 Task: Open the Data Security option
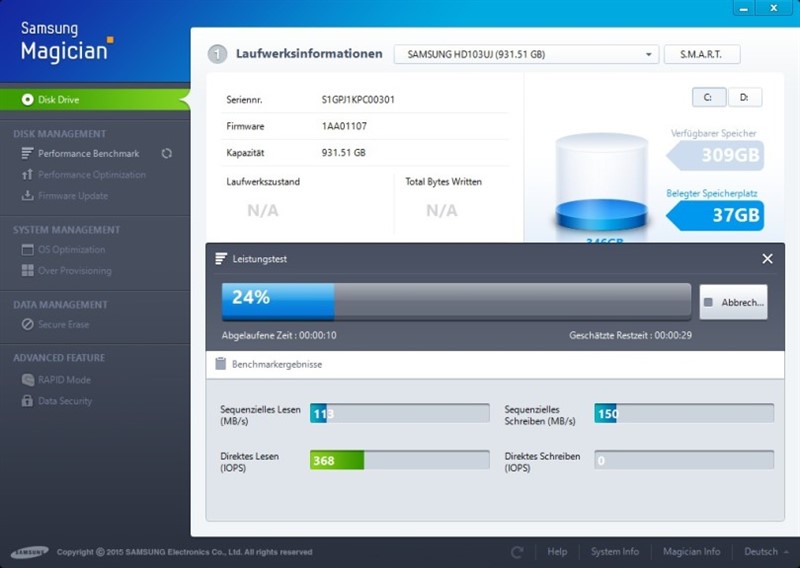65,401
